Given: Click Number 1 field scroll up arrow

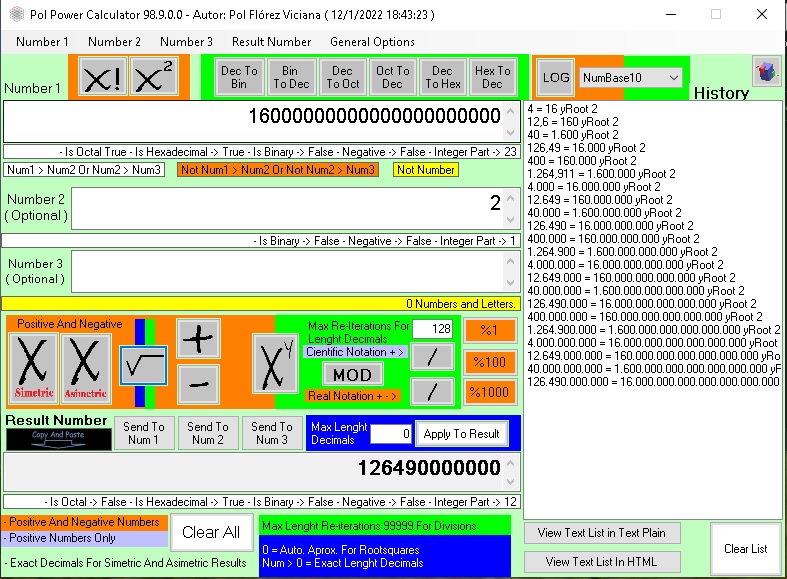Looking at the screenshot, I should 511,111.
